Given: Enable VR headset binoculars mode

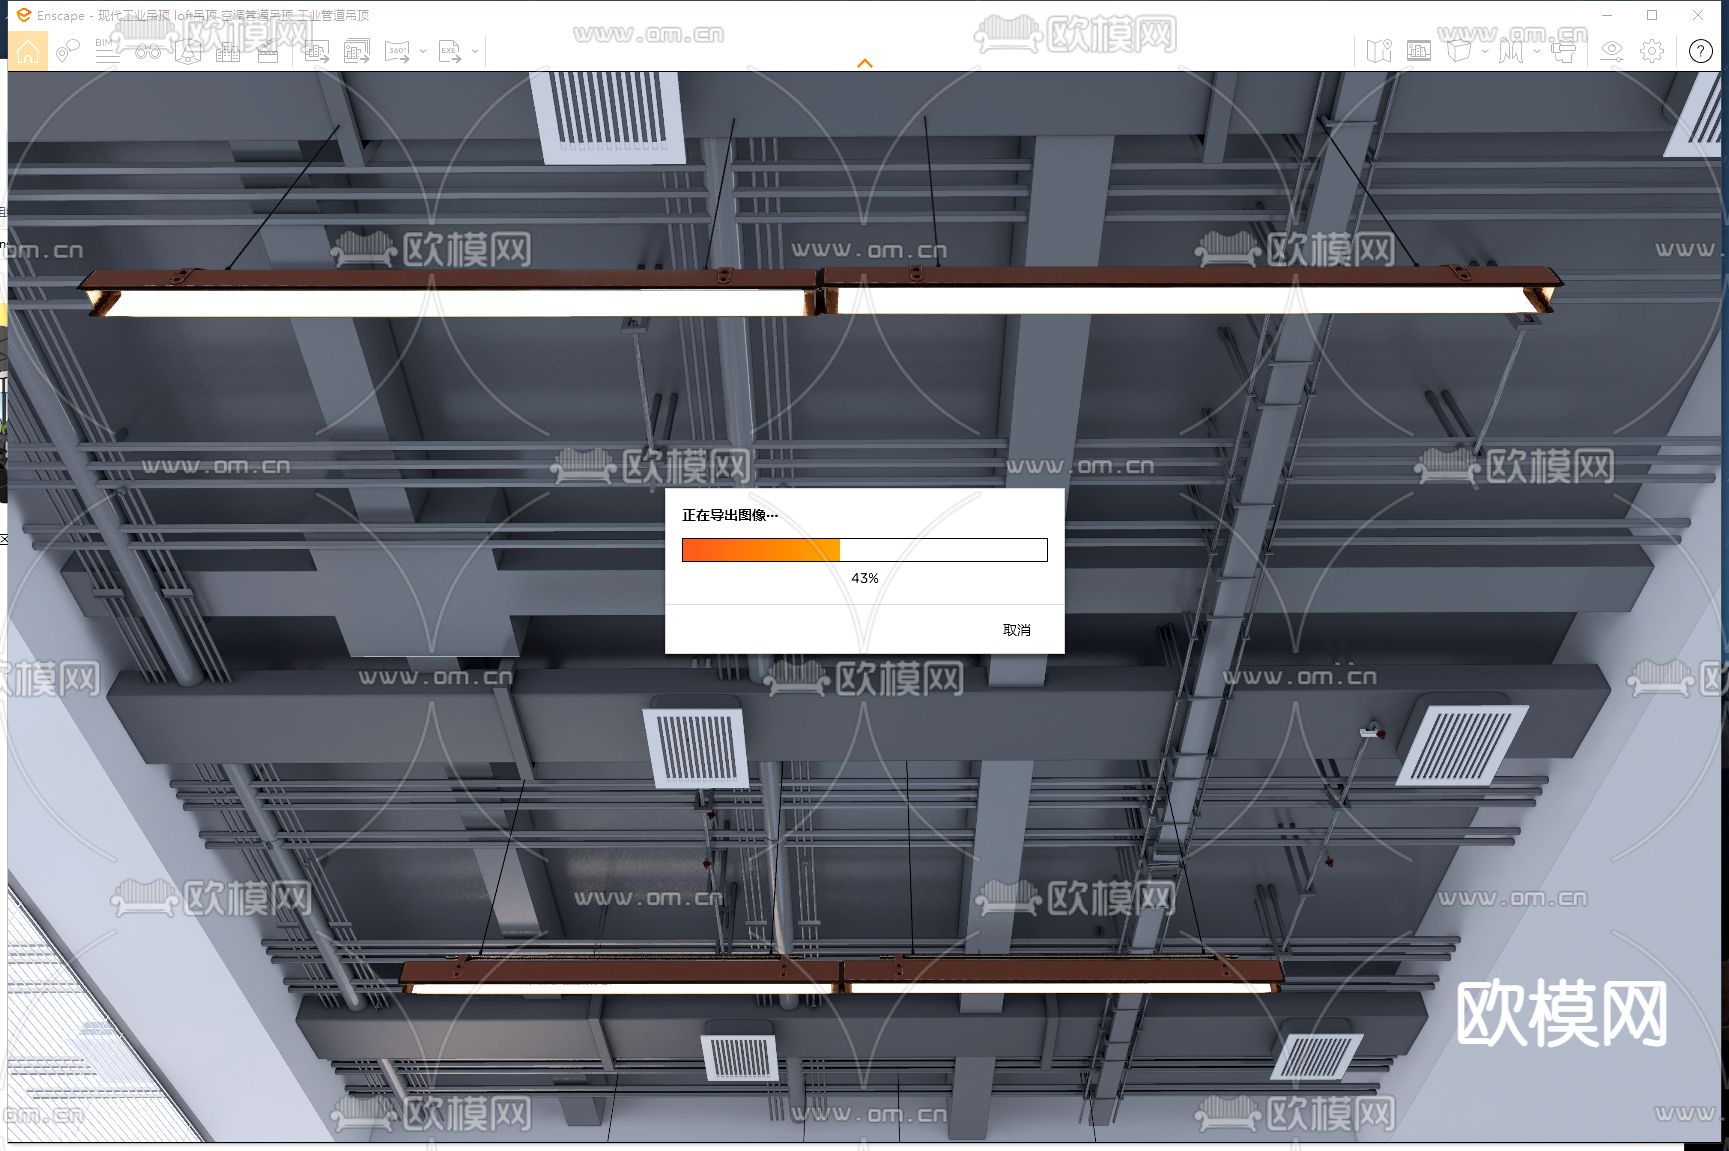Looking at the screenshot, I should (148, 51).
